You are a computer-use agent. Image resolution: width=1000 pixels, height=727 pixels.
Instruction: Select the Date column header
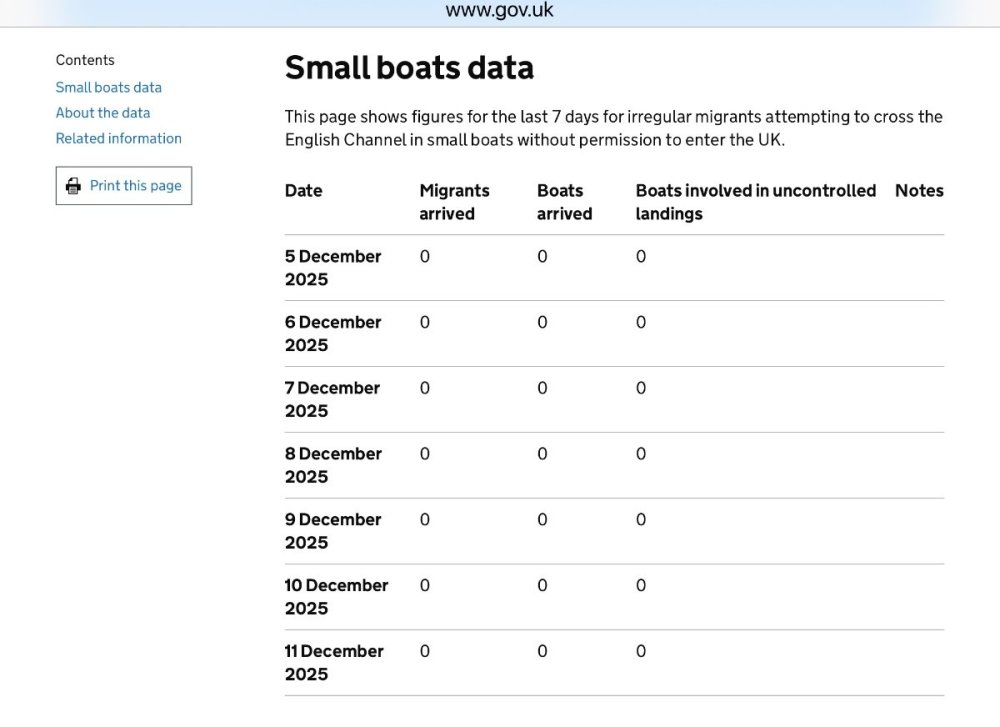(303, 190)
